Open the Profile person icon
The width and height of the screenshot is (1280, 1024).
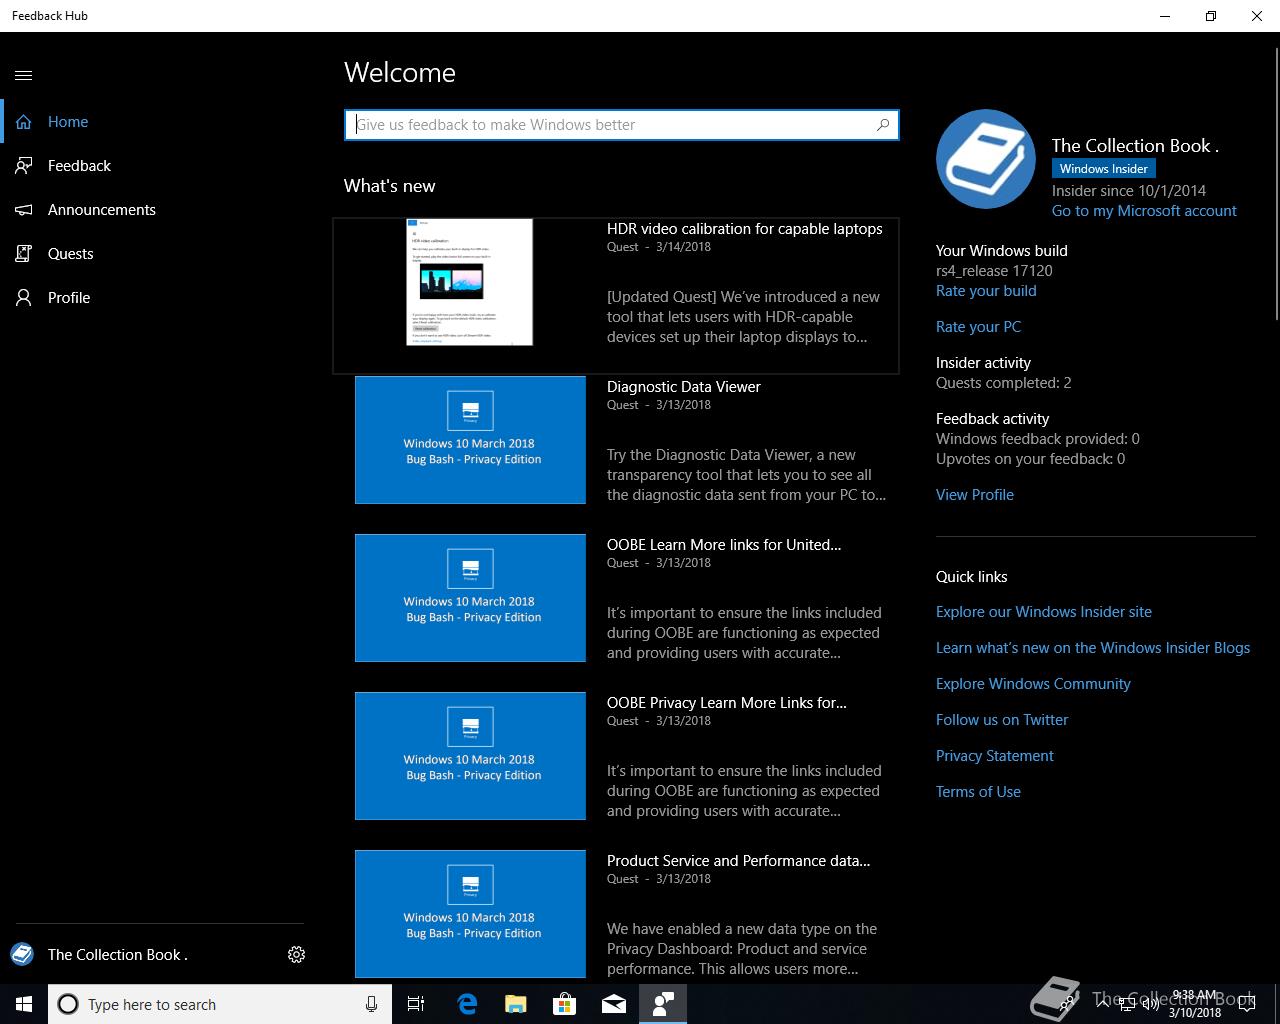(x=24, y=298)
